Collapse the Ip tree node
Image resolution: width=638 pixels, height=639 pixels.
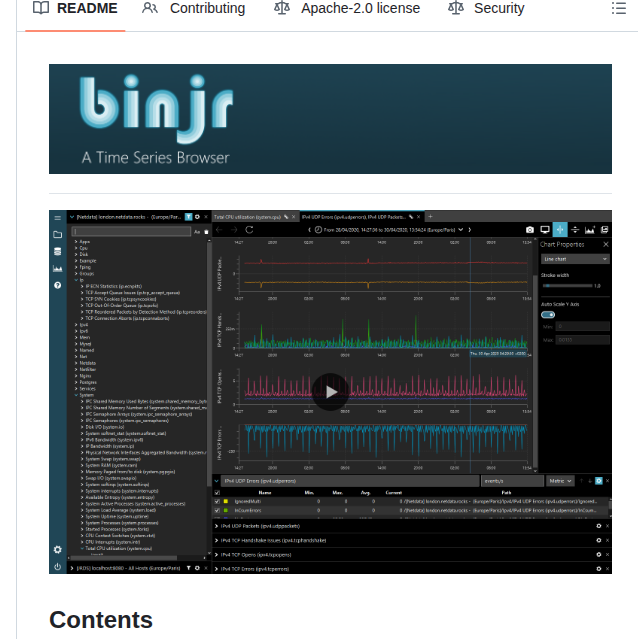pyautogui.click(x=76, y=280)
